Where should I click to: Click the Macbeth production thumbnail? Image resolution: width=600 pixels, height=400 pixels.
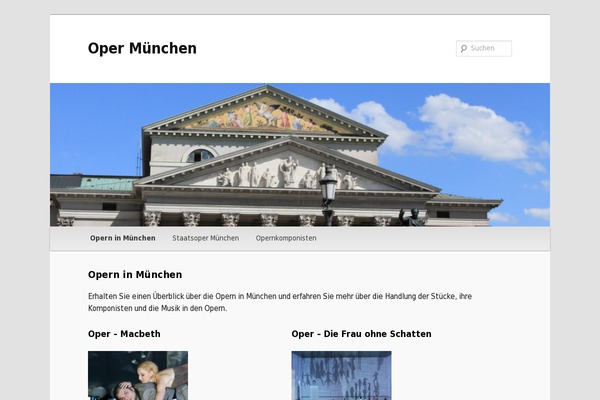pos(138,376)
